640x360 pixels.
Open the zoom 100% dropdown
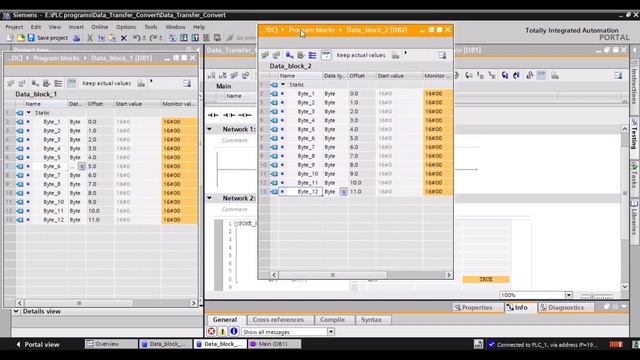[x=568, y=295]
